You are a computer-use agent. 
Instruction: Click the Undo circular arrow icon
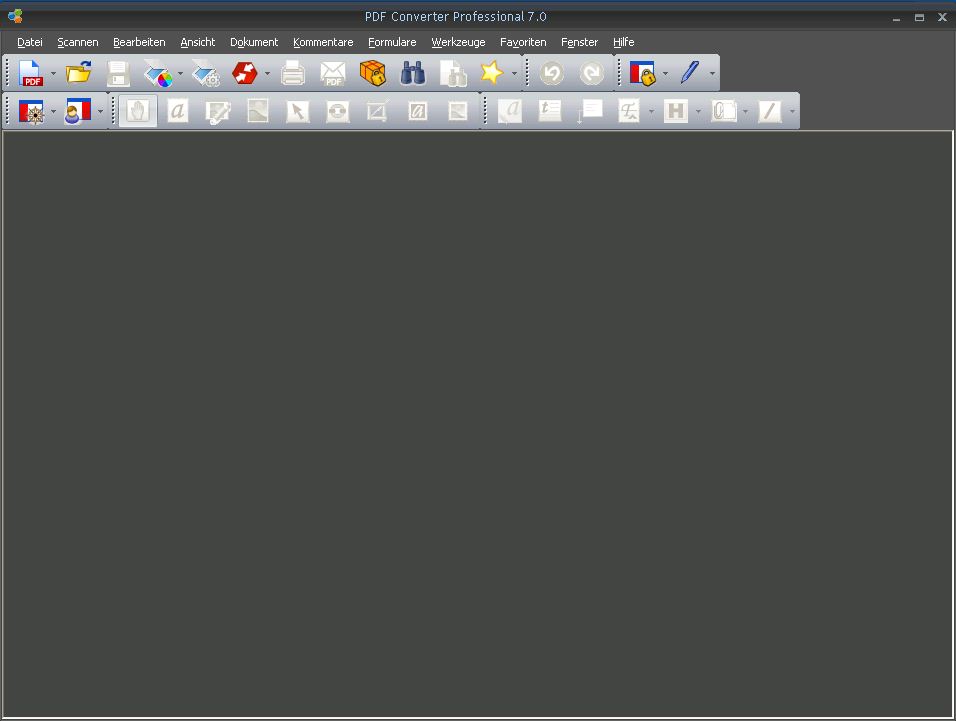click(x=552, y=73)
